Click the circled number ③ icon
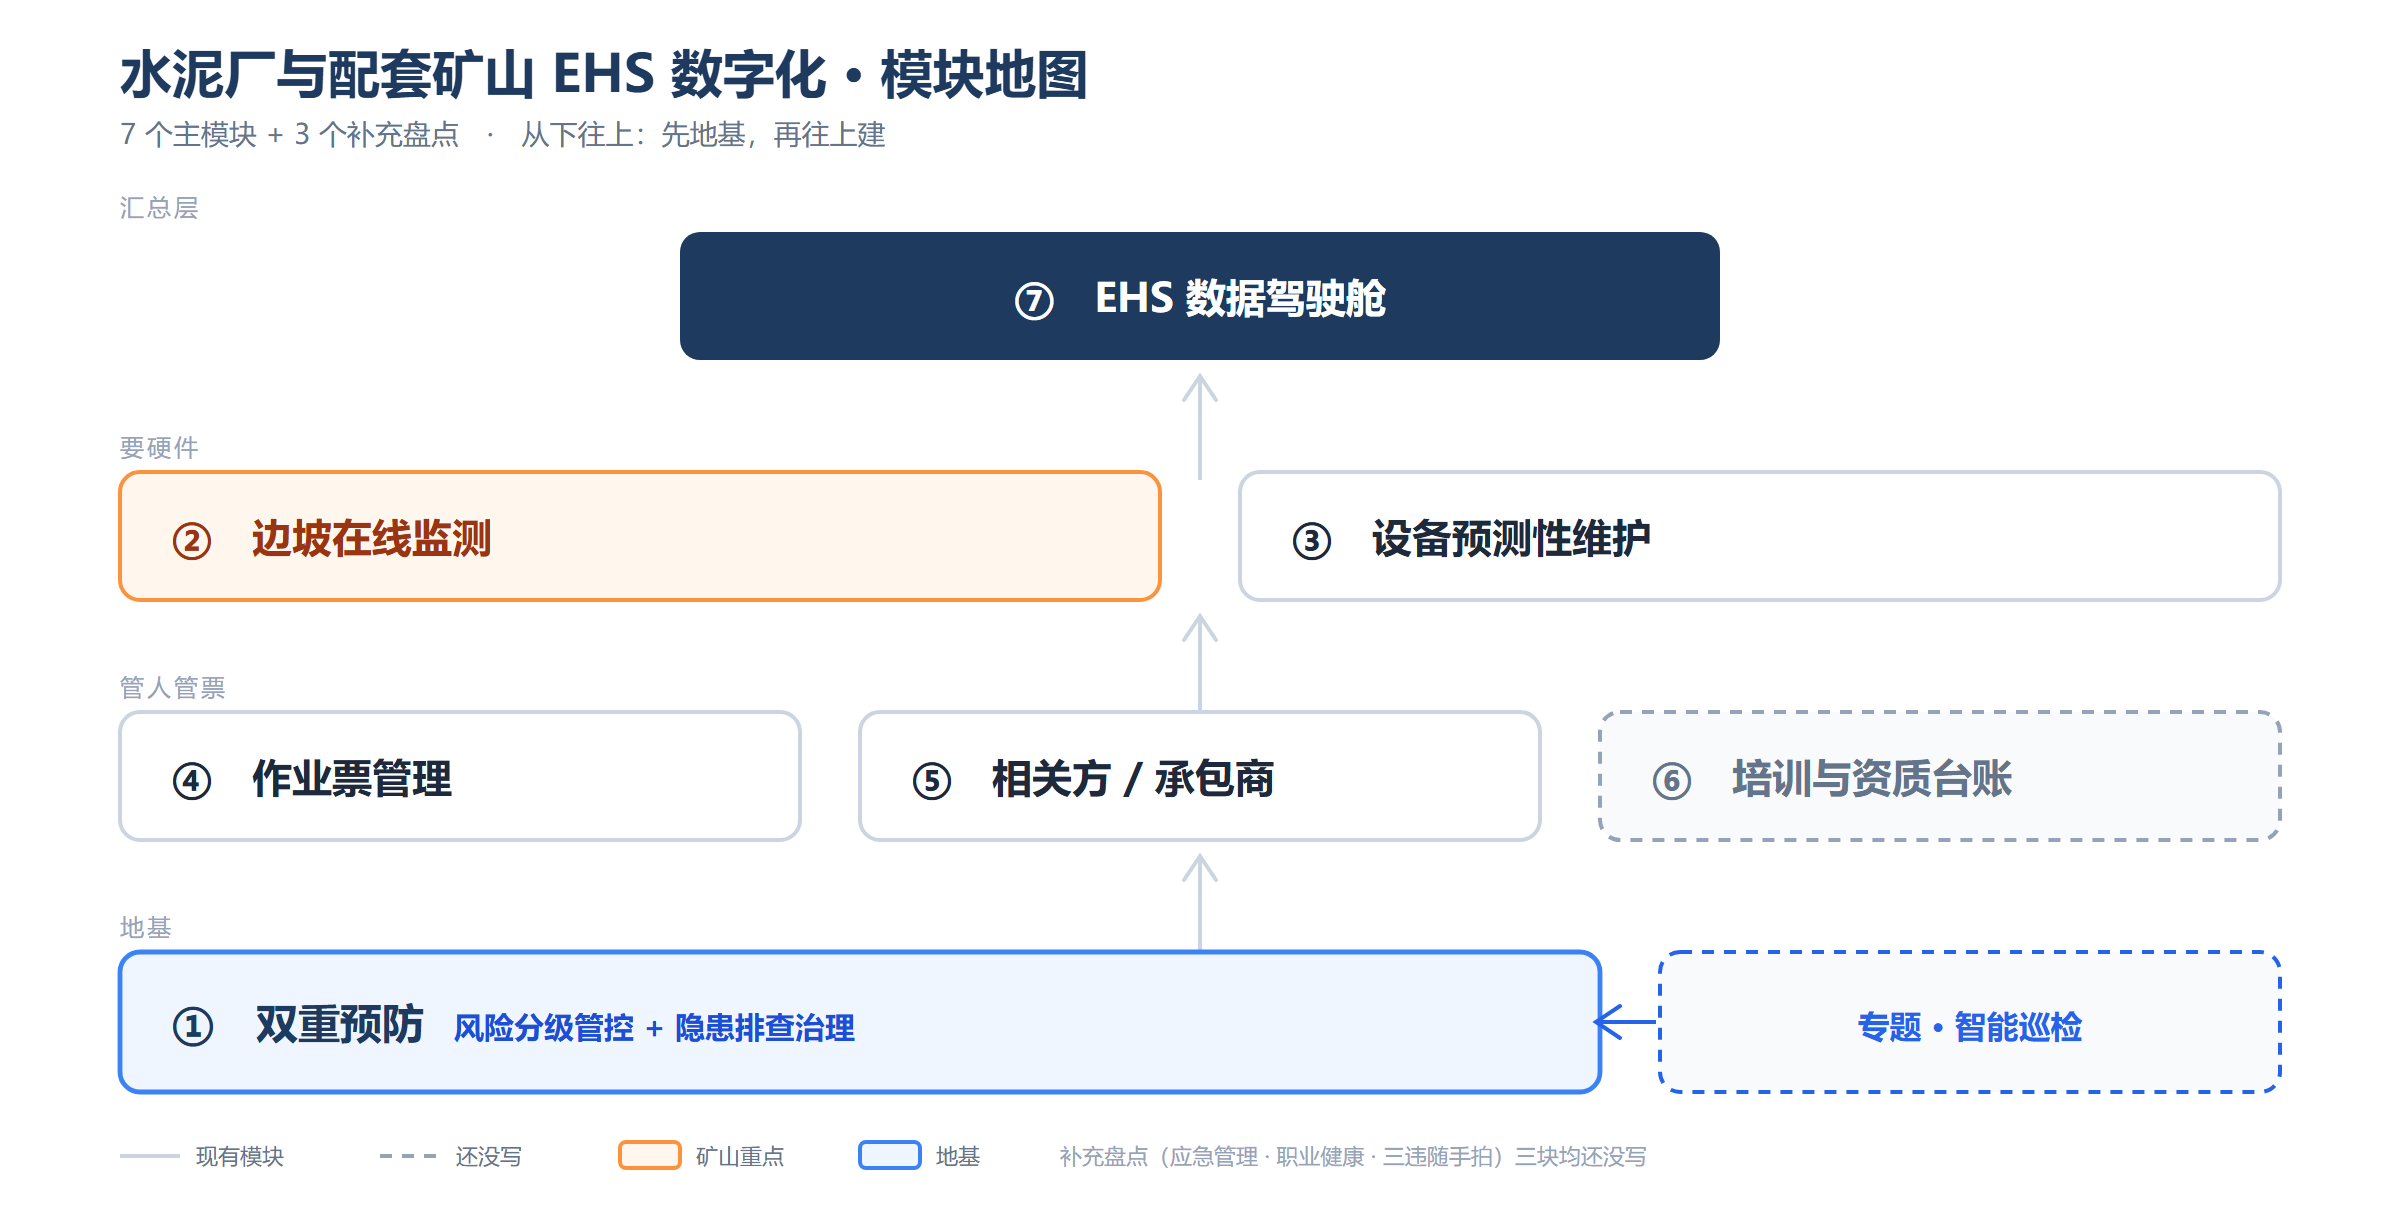The width and height of the screenshot is (2400, 1208). [1312, 541]
